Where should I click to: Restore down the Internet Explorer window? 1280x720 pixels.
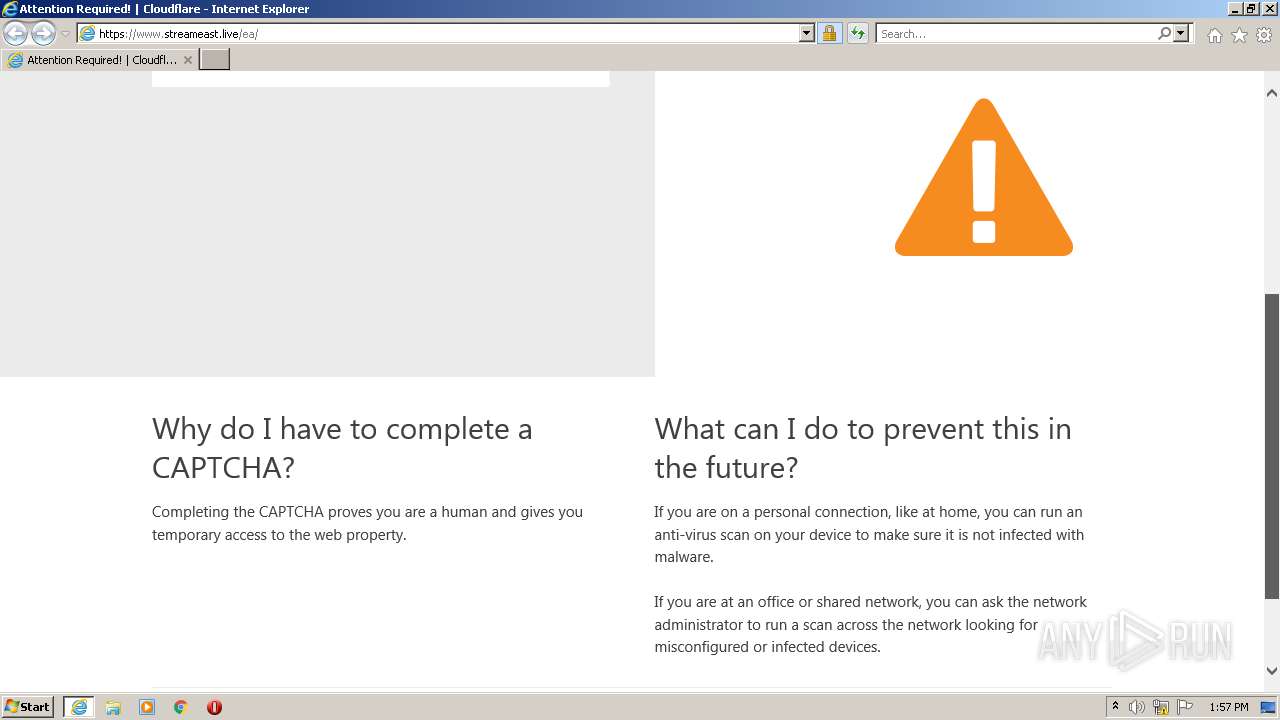1251,9
